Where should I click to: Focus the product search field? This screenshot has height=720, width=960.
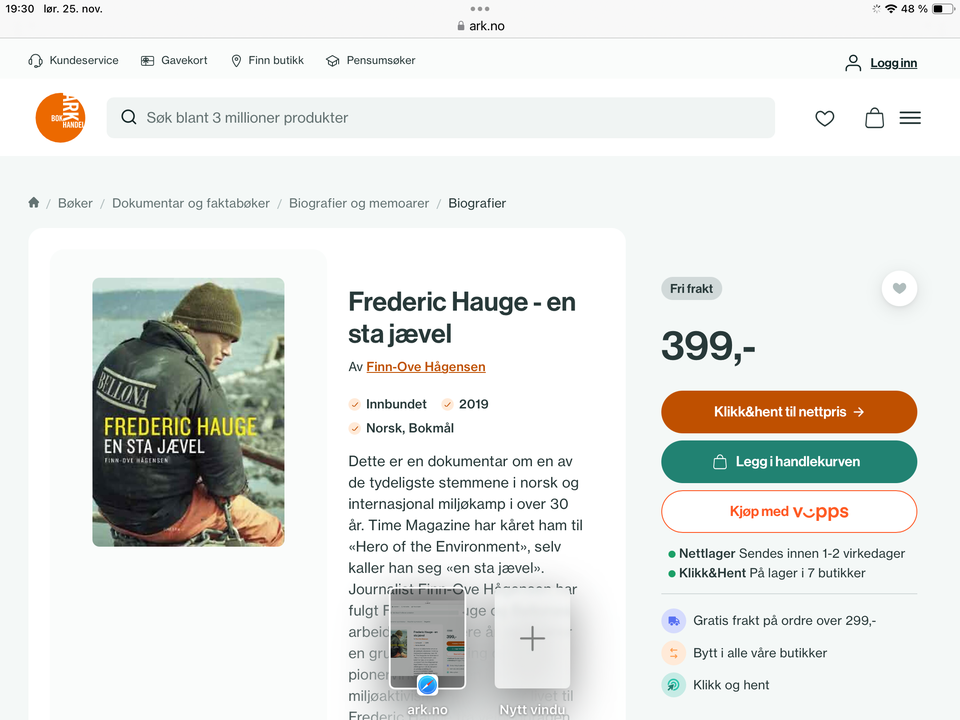pos(441,118)
